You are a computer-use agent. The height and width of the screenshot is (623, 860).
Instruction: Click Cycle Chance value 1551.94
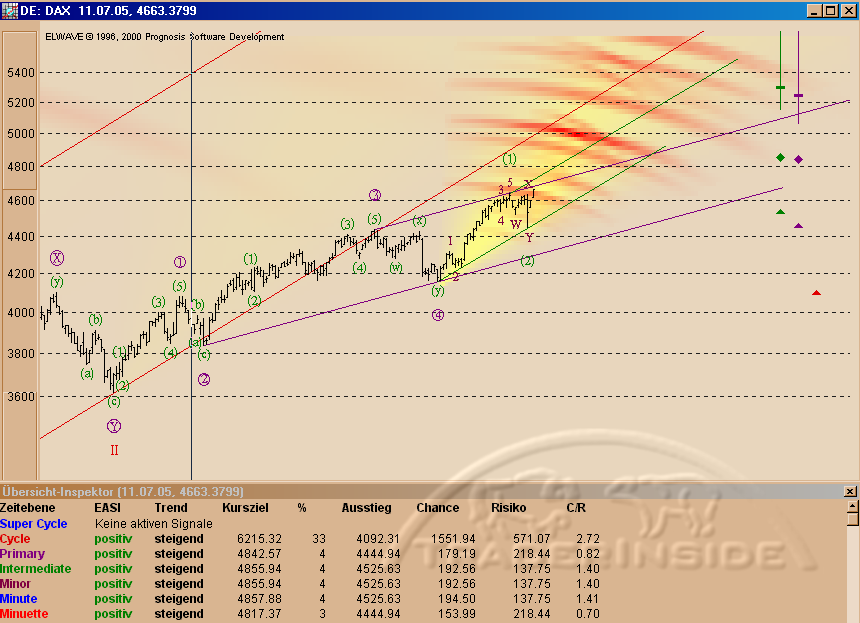click(453, 539)
